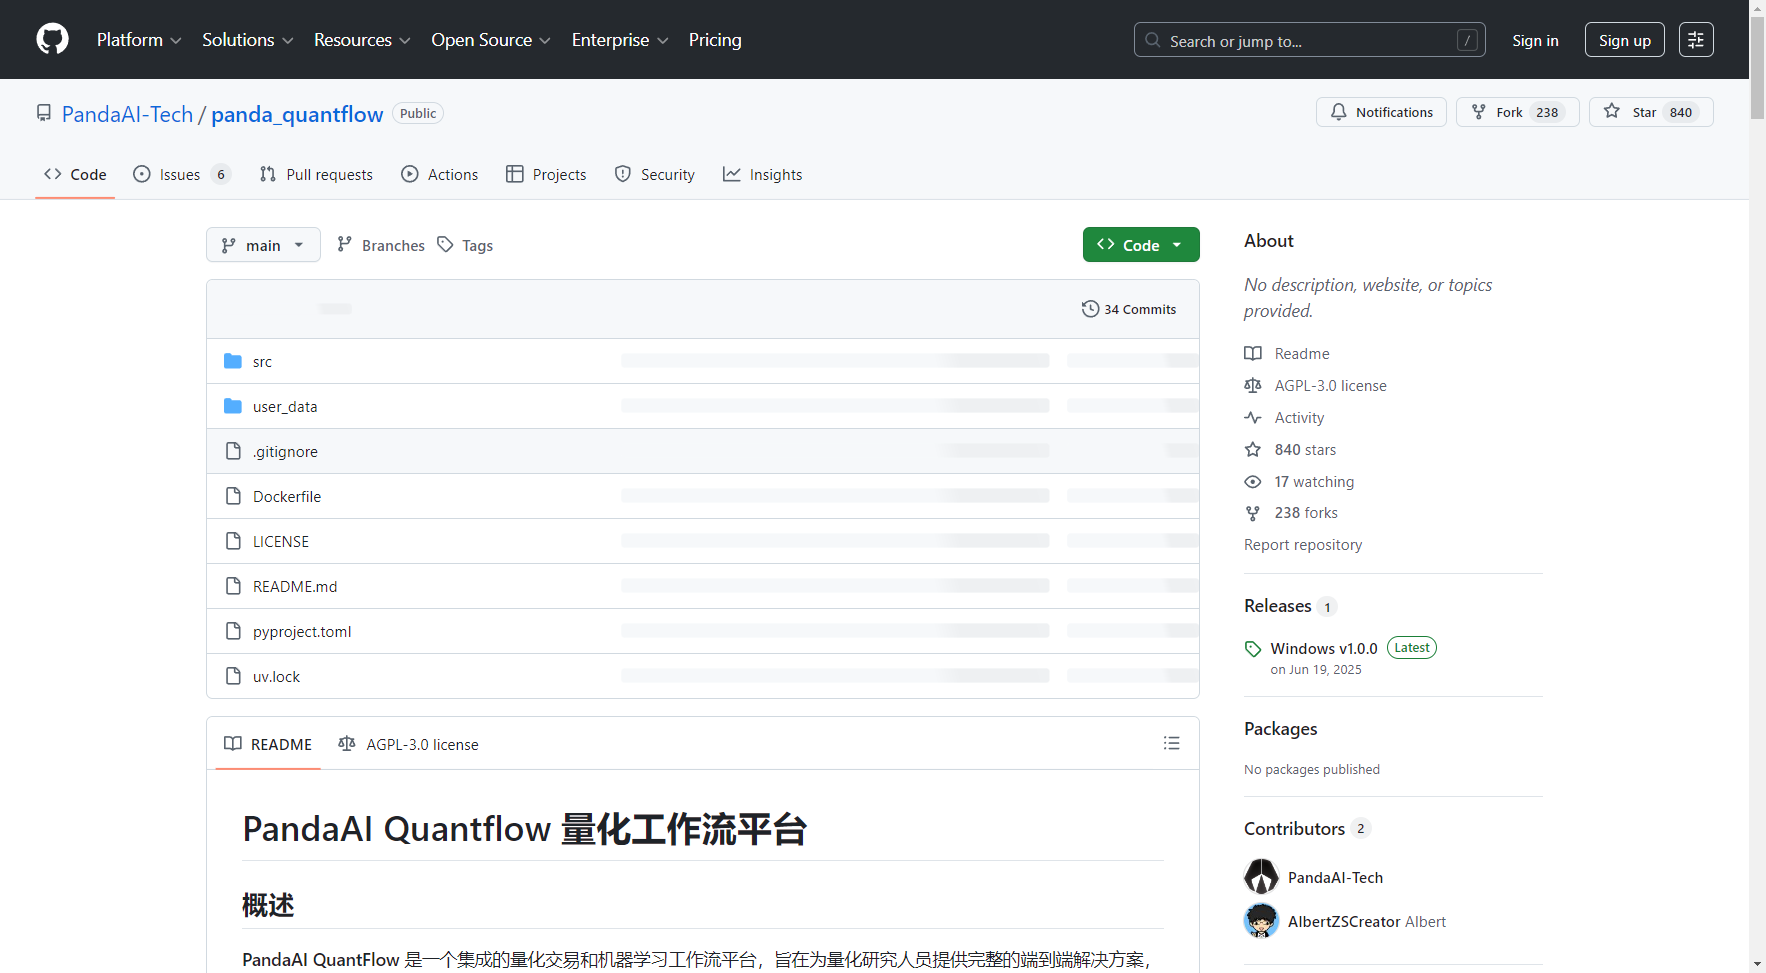Click the scrollbar down arrow
Image resolution: width=1766 pixels, height=973 pixels.
pos(1757,965)
